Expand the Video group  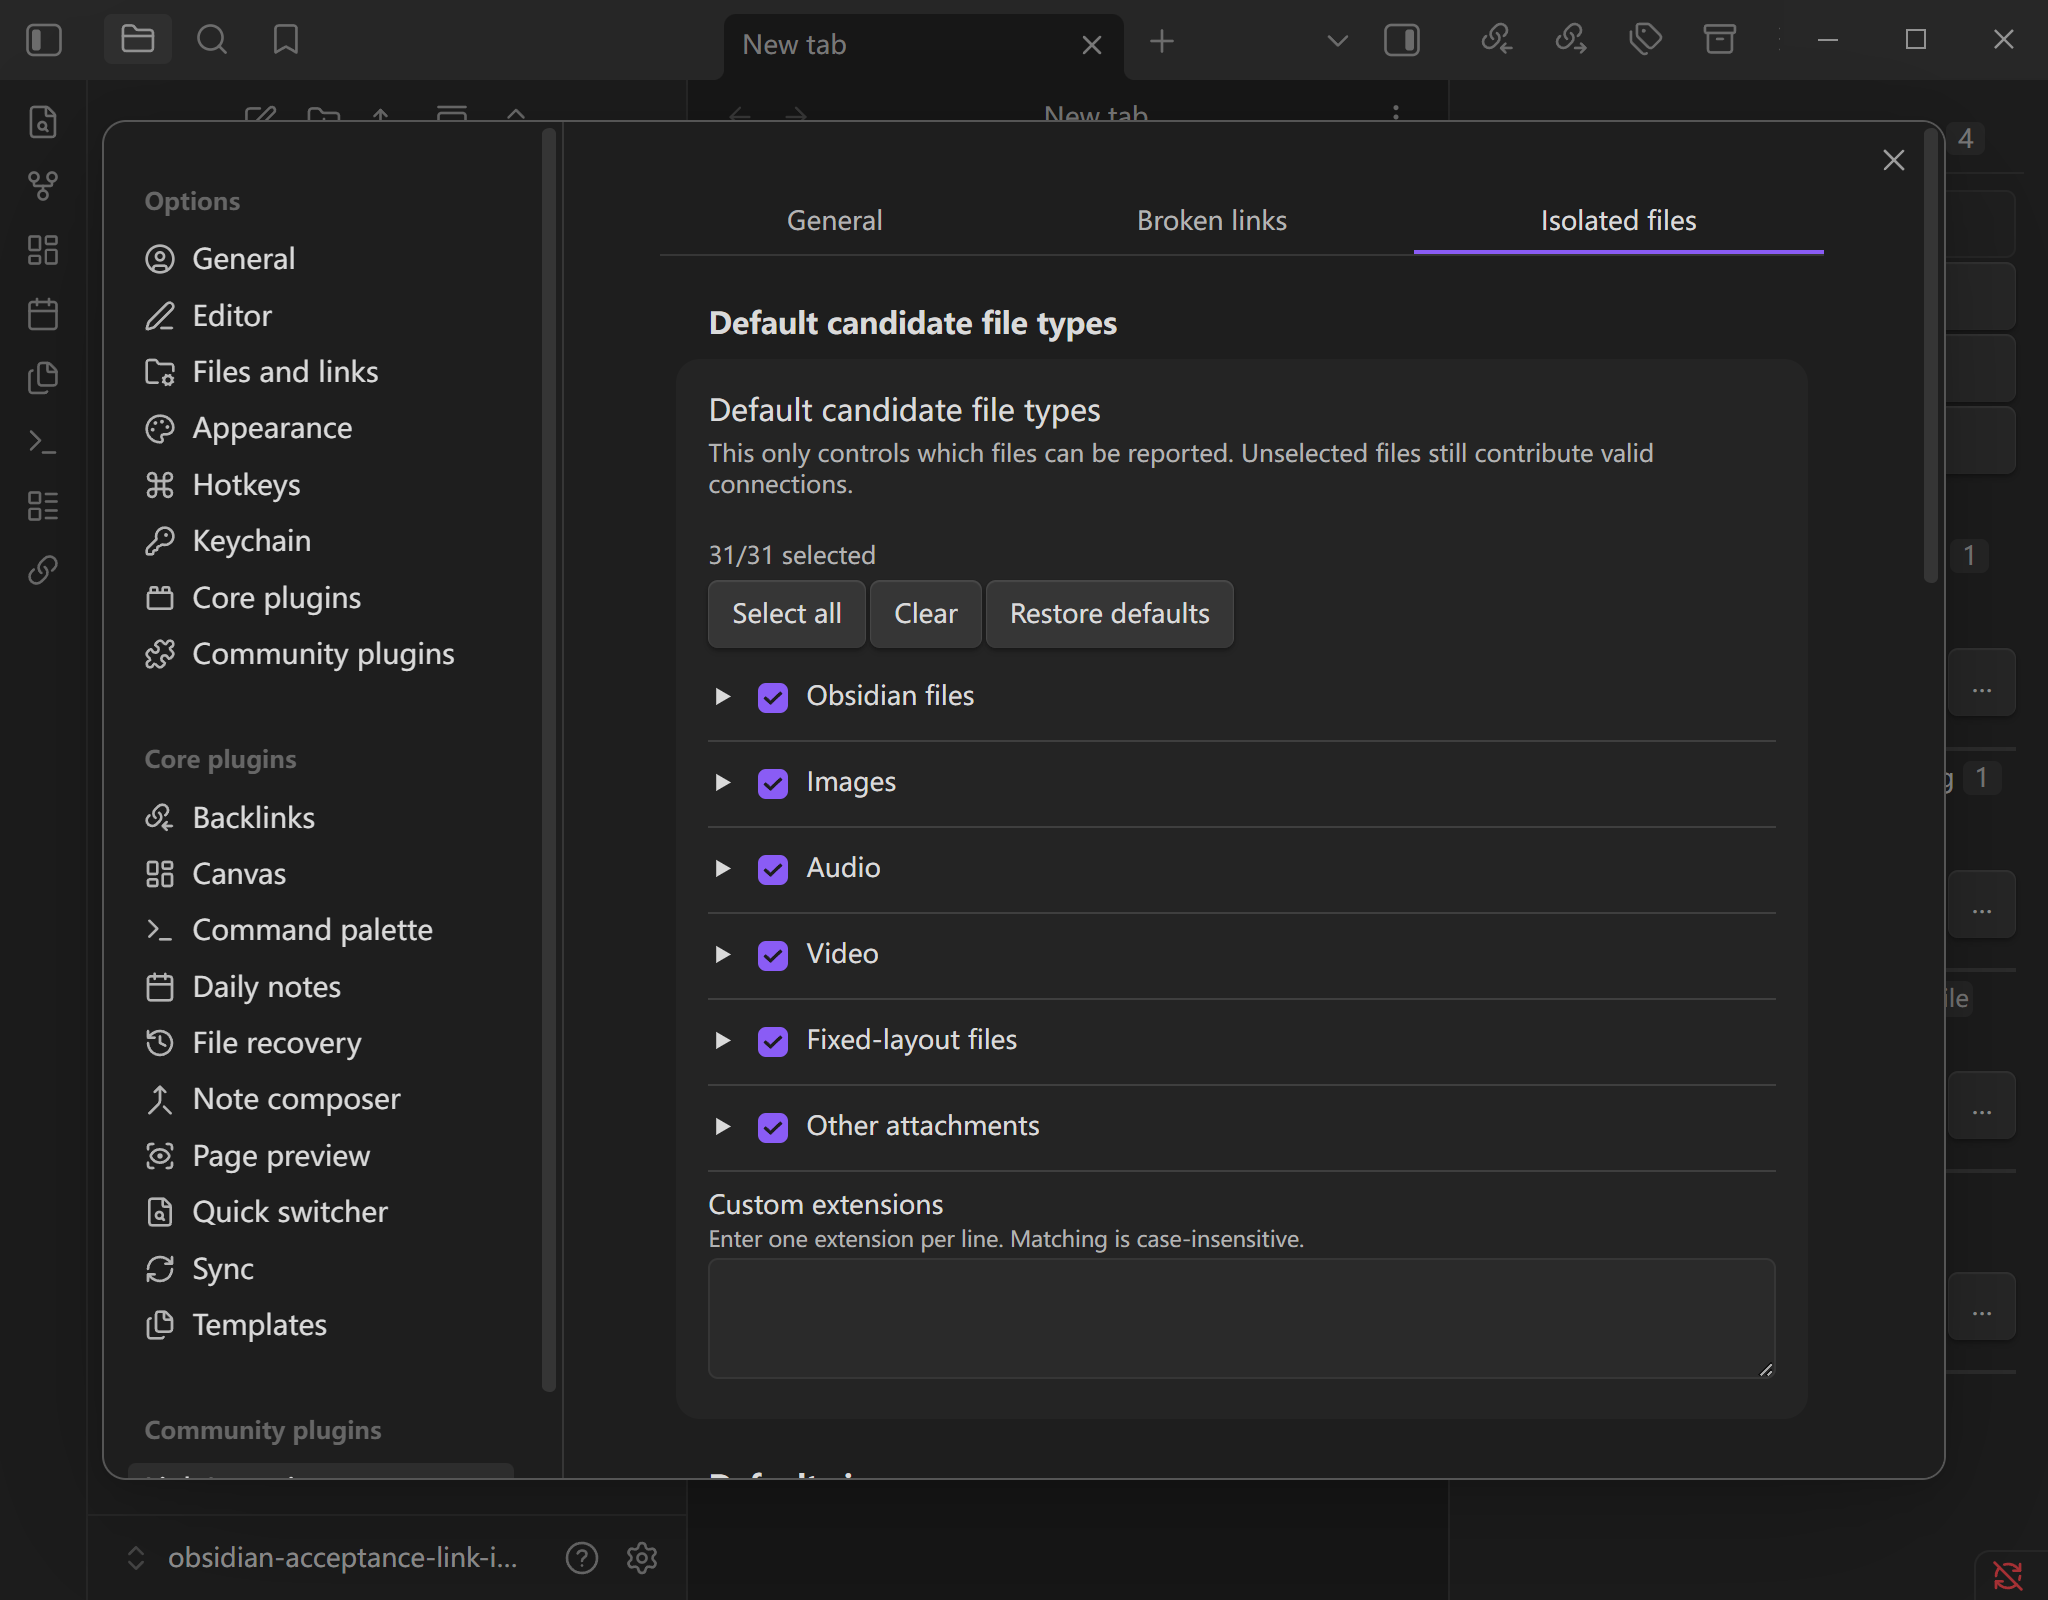722,954
